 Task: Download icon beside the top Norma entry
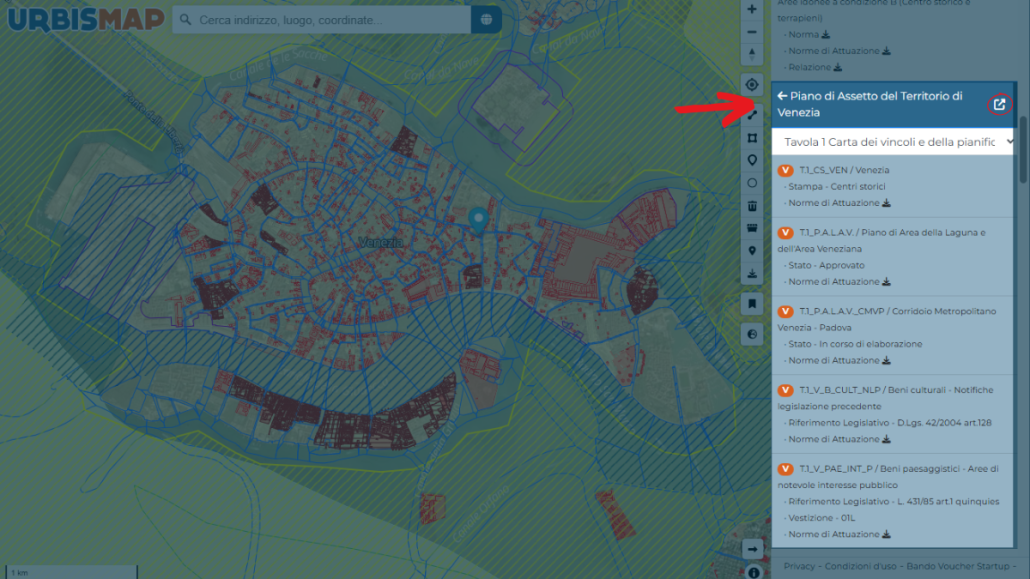[826, 34]
